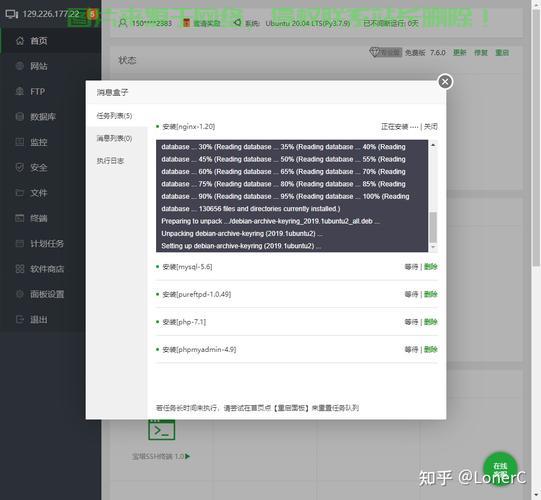Click the 安装[nginx-1.20] task title

pos(189,127)
